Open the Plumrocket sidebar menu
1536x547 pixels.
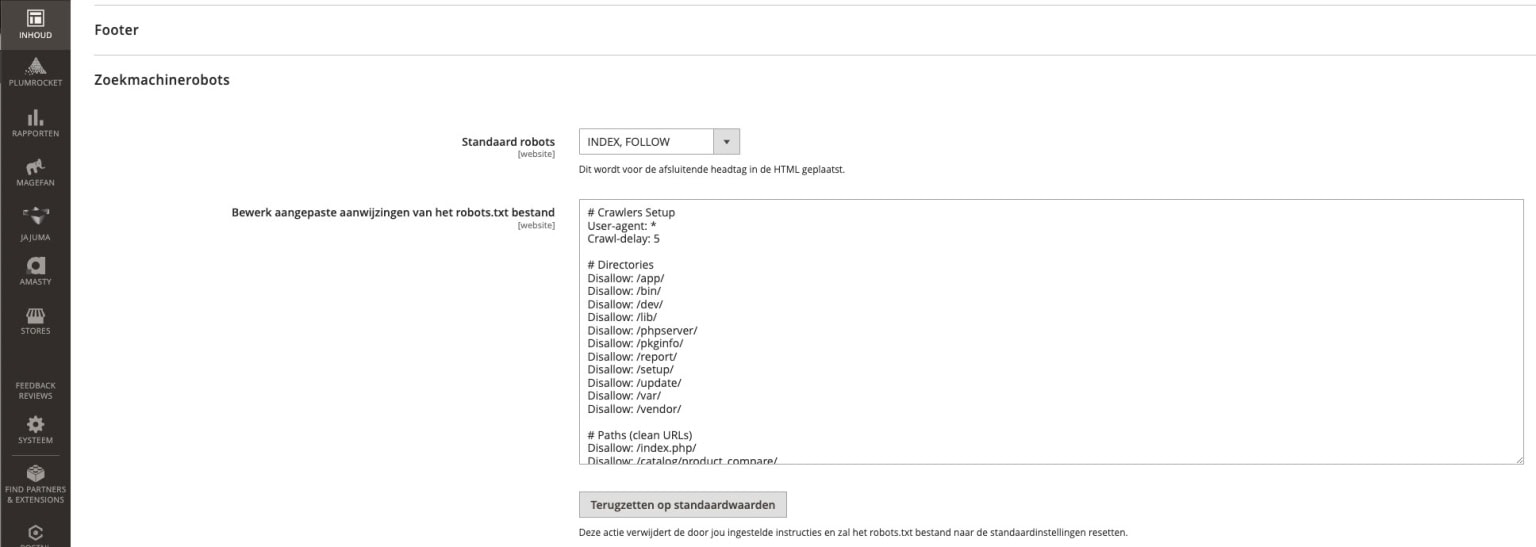click(35, 73)
